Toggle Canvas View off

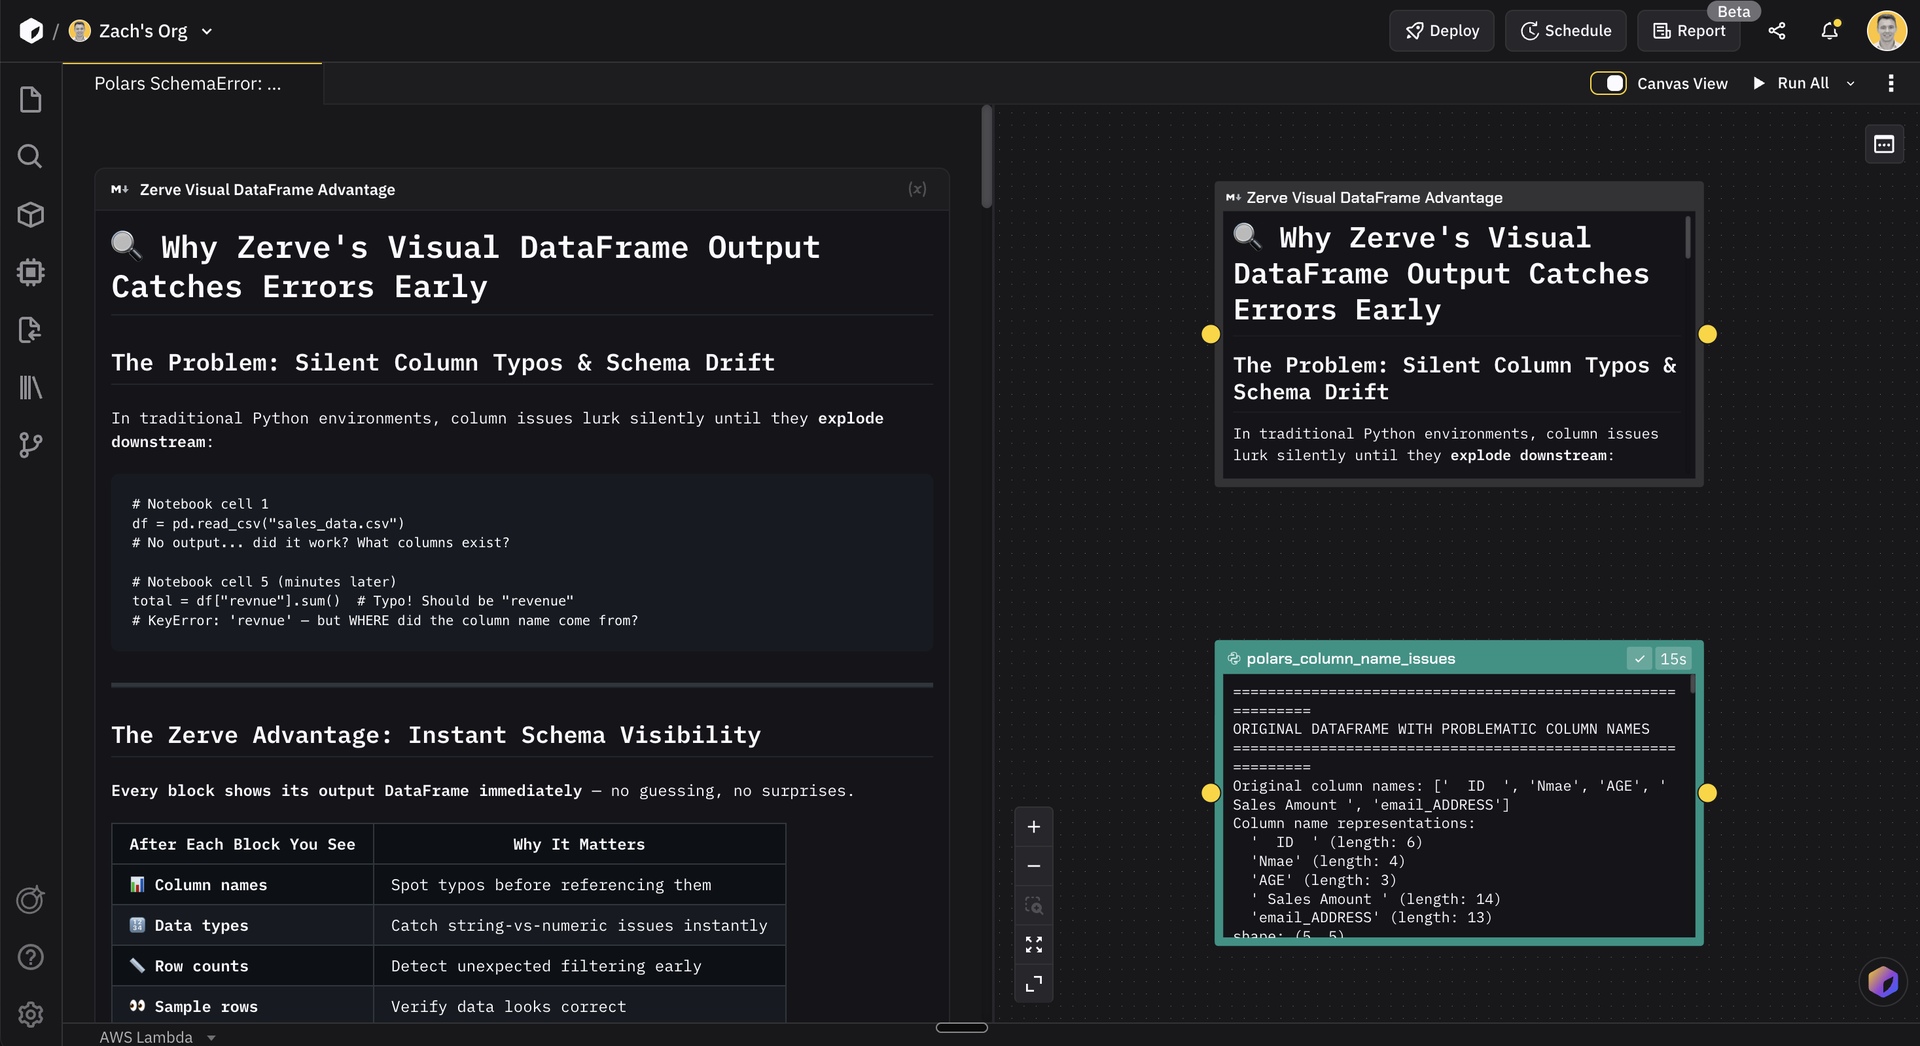click(1608, 83)
